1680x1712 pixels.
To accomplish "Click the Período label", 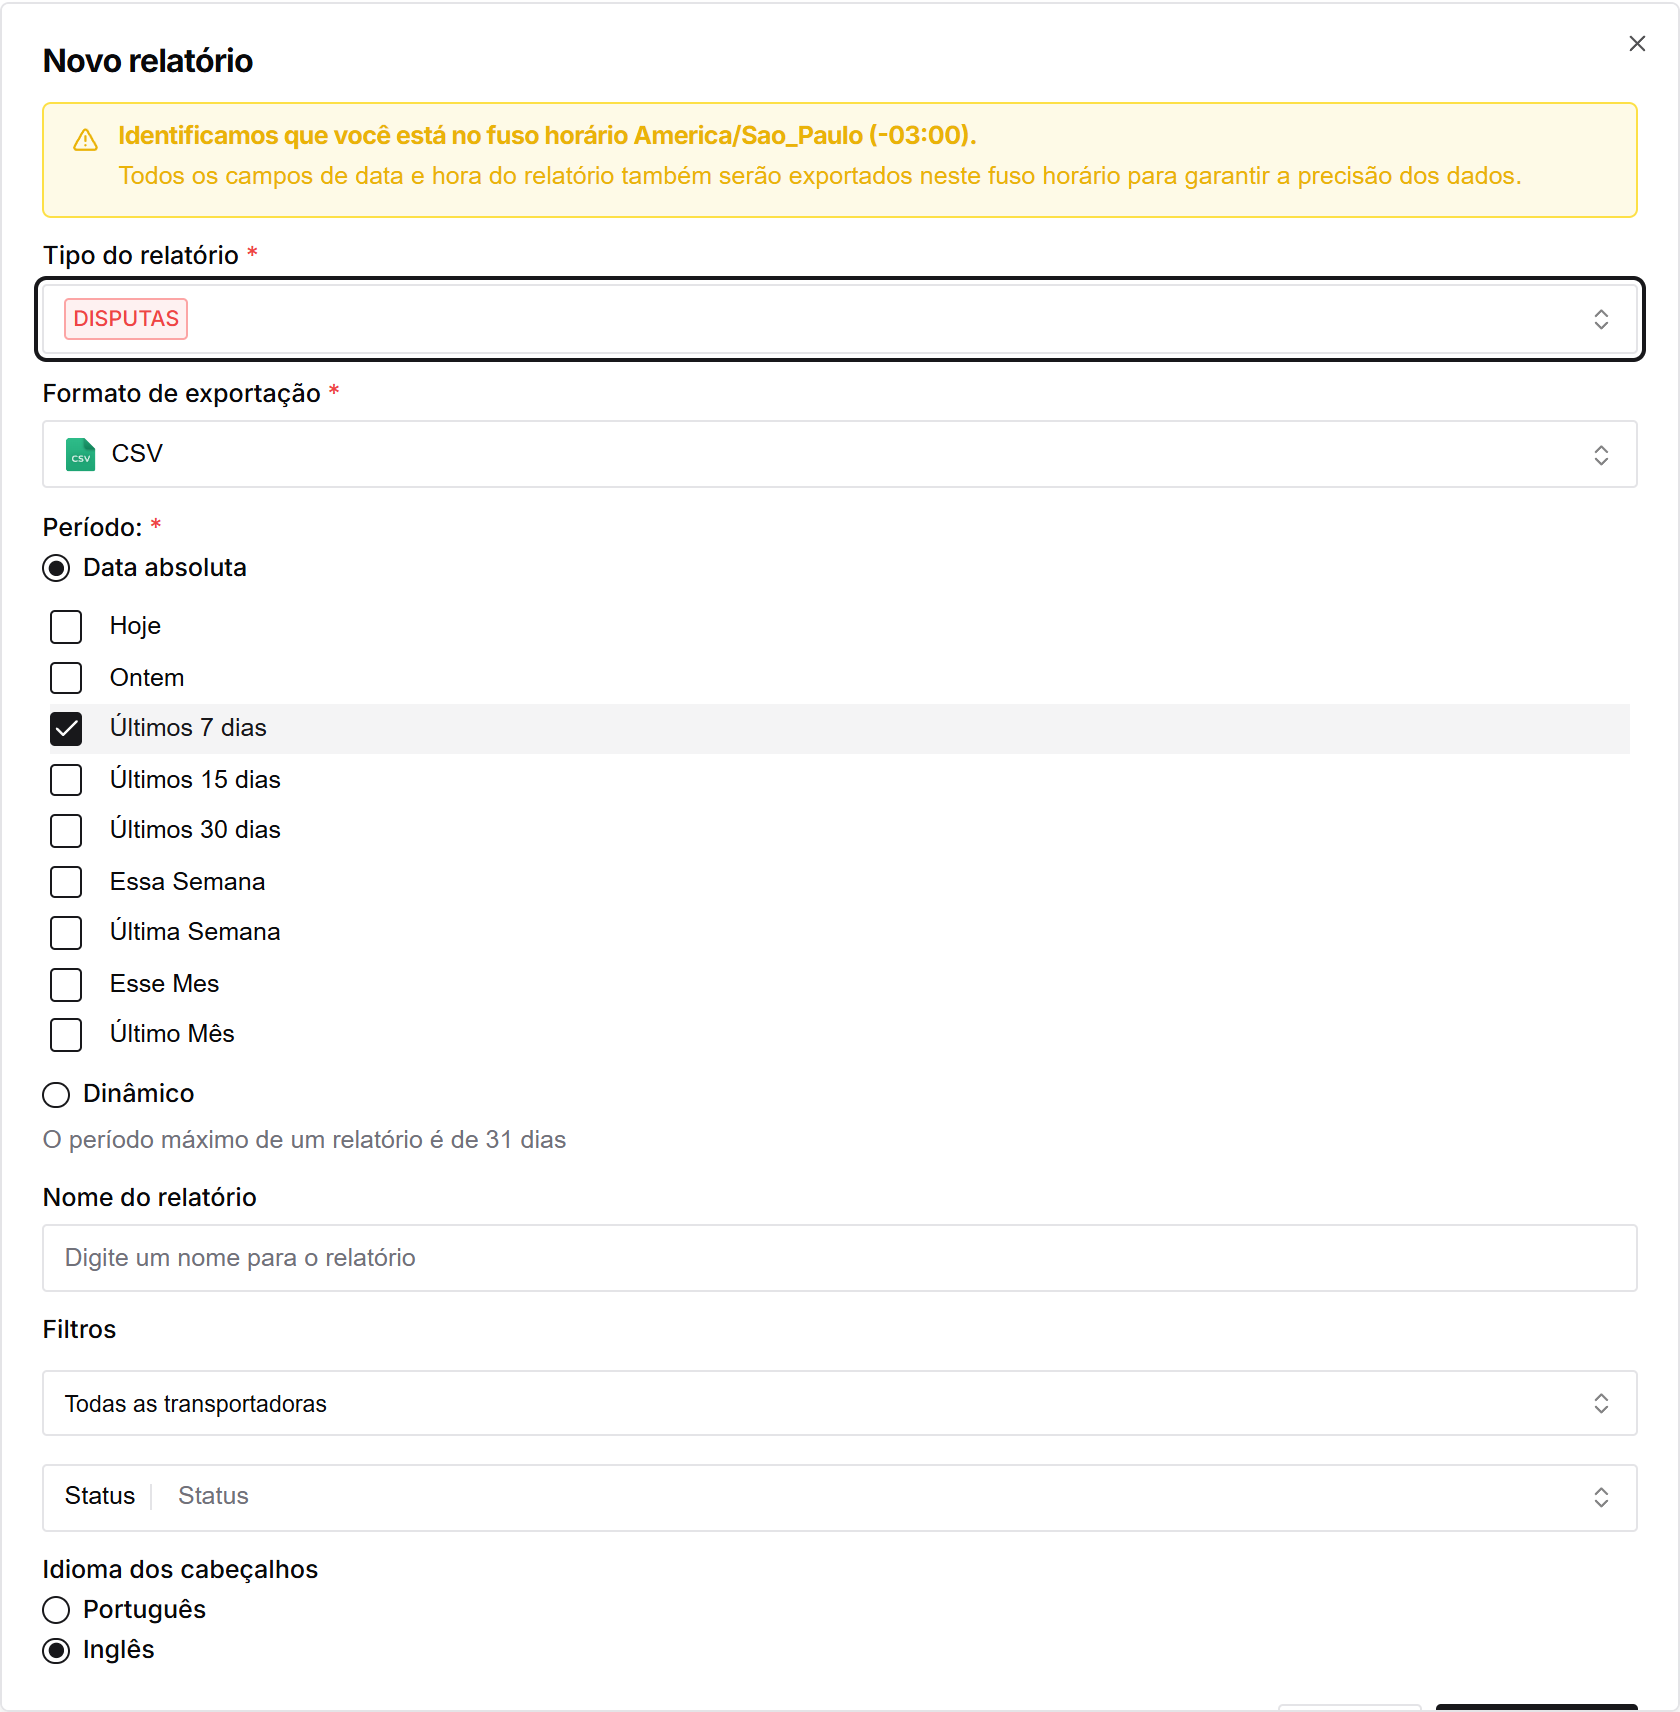I will [x=93, y=527].
